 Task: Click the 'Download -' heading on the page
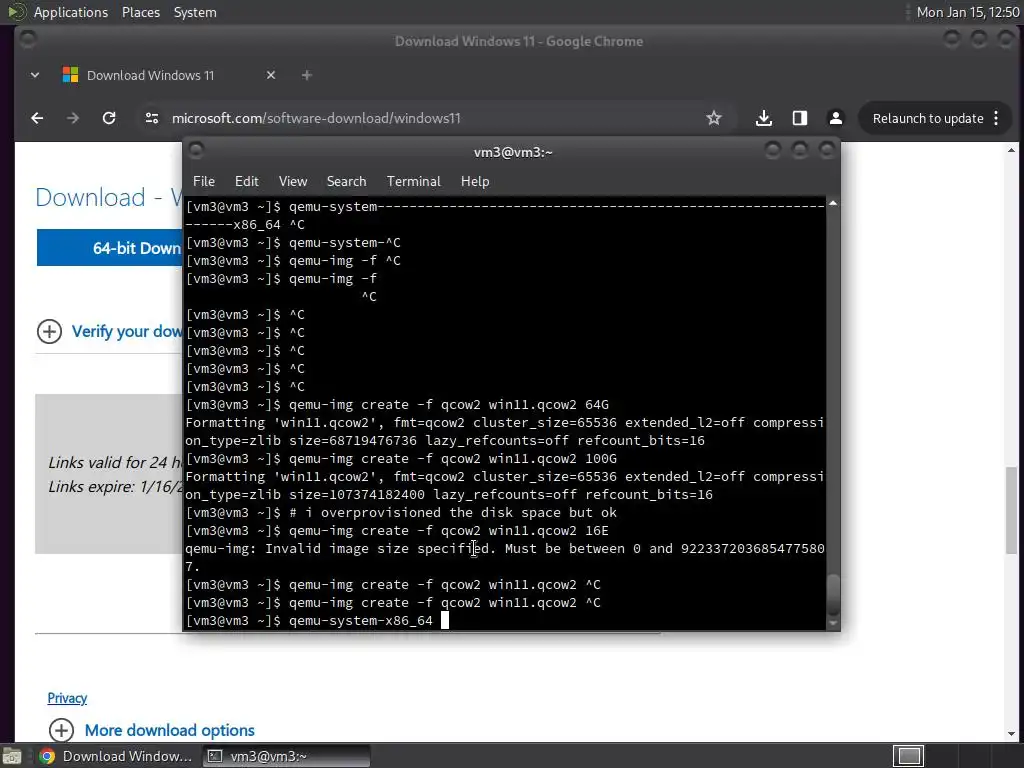coord(98,197)
